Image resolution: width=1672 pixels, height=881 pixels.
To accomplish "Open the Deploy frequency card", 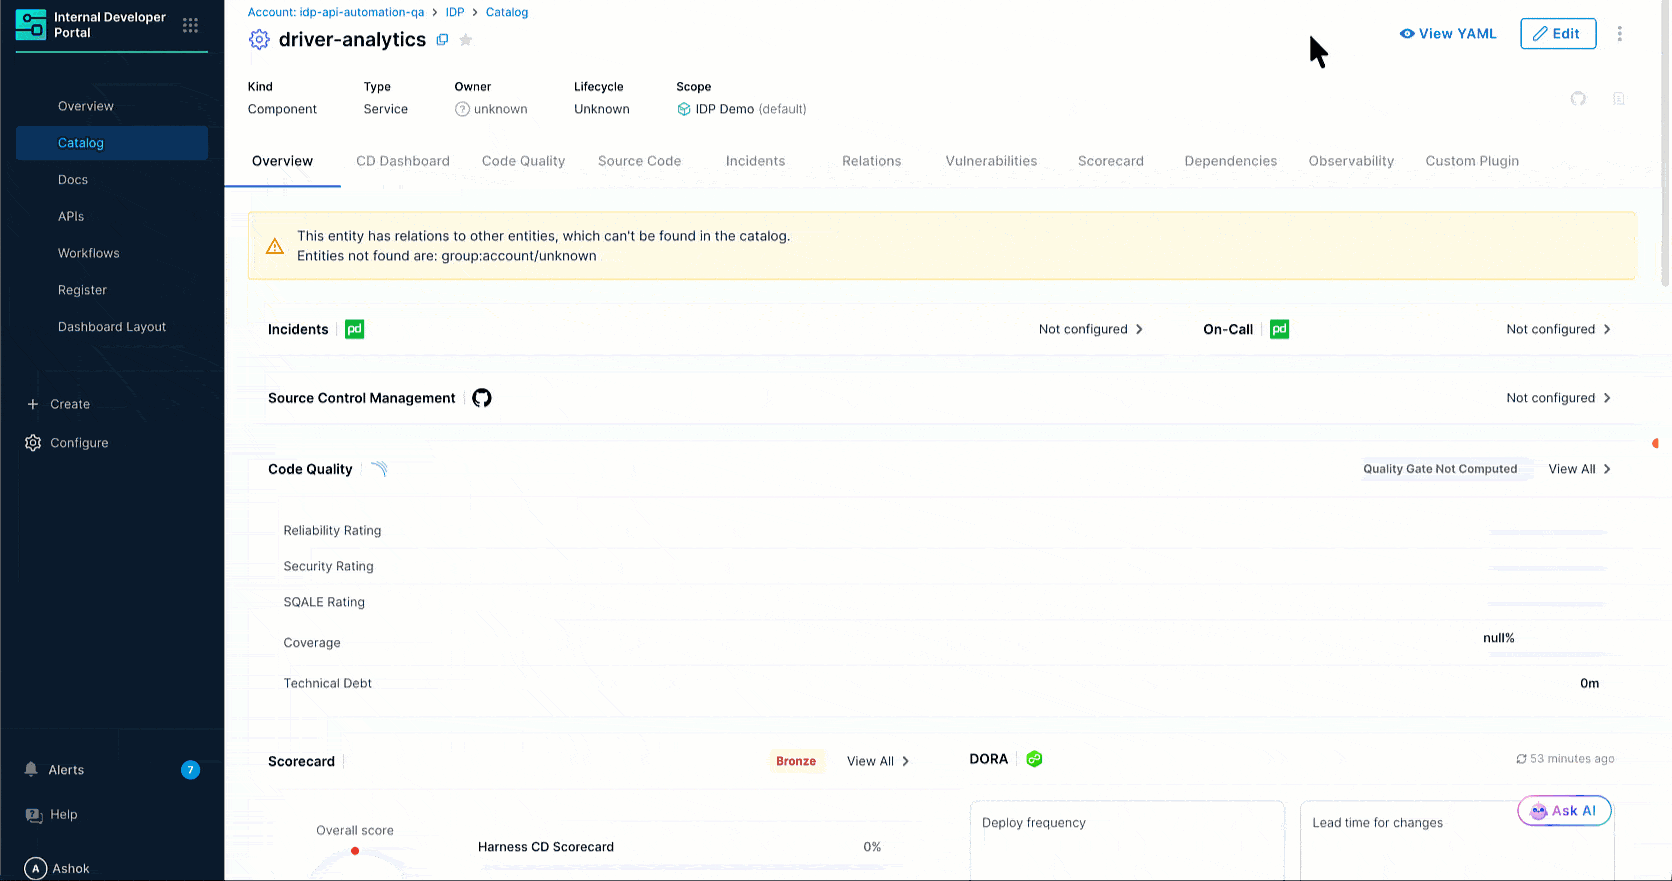I will (x=1127, y=840).
